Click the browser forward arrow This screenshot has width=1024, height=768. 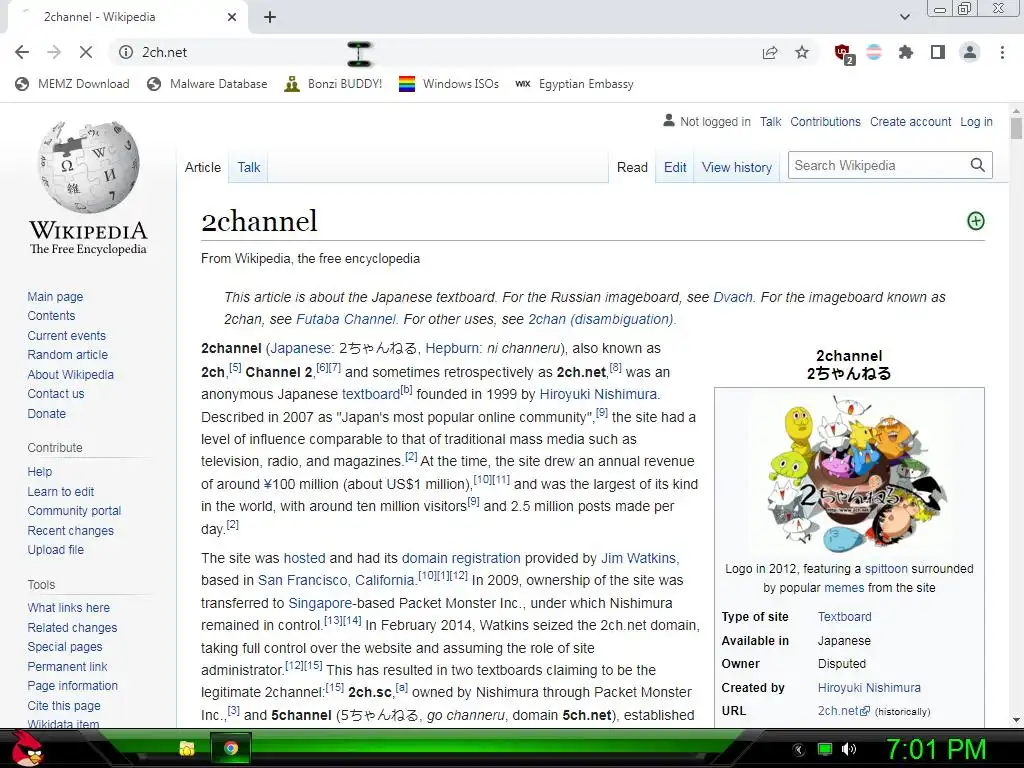tap(54, 52)
